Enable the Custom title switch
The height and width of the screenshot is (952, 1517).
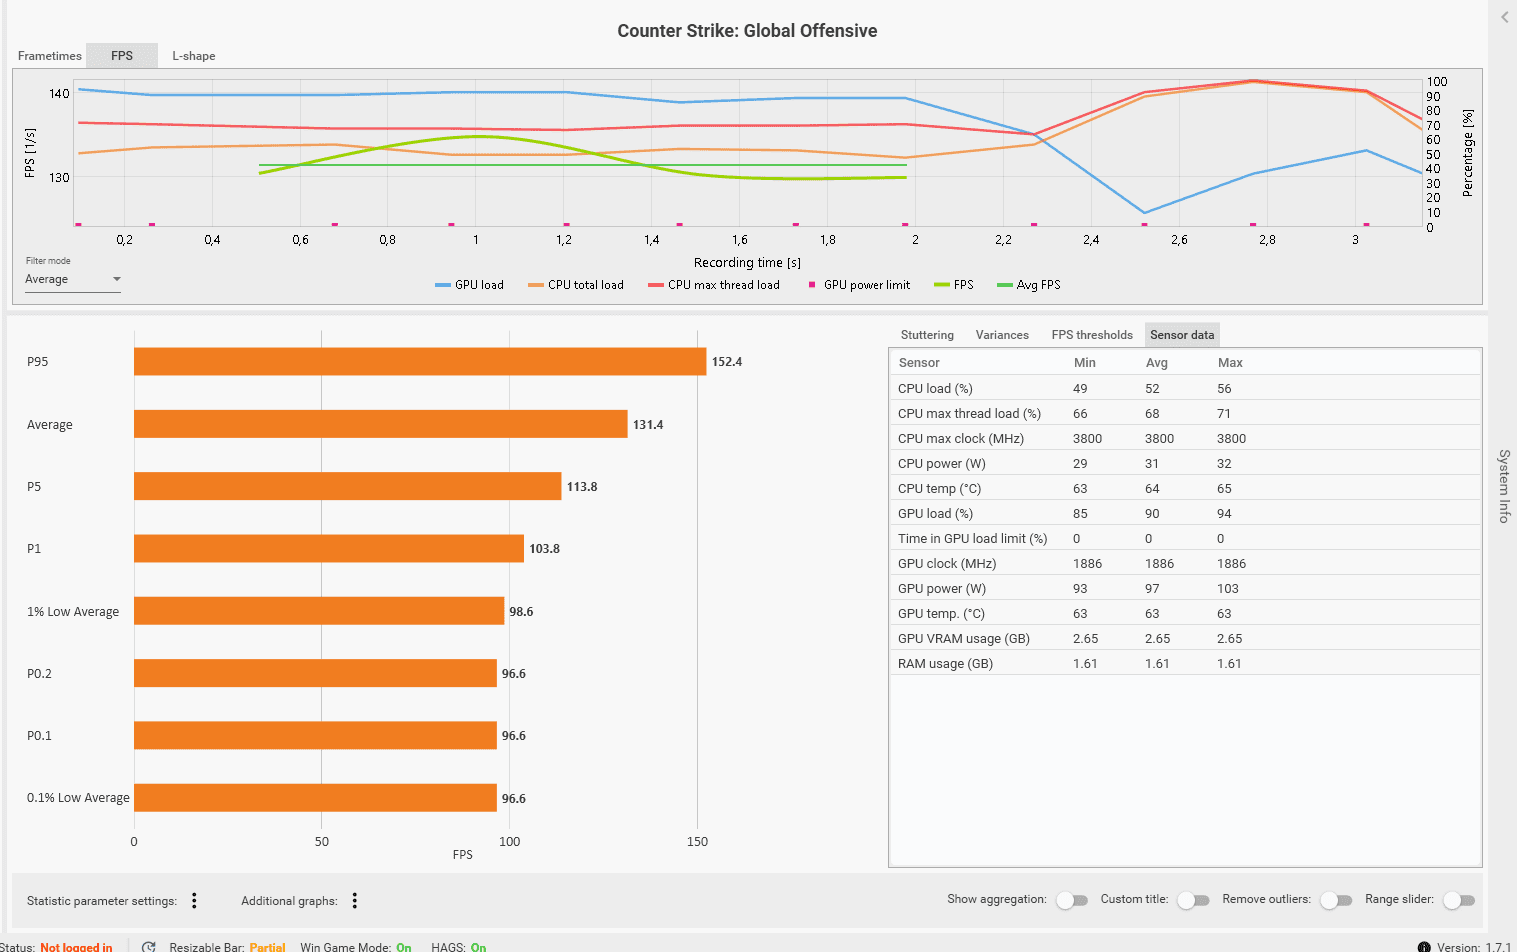(x=1193, y=900)
